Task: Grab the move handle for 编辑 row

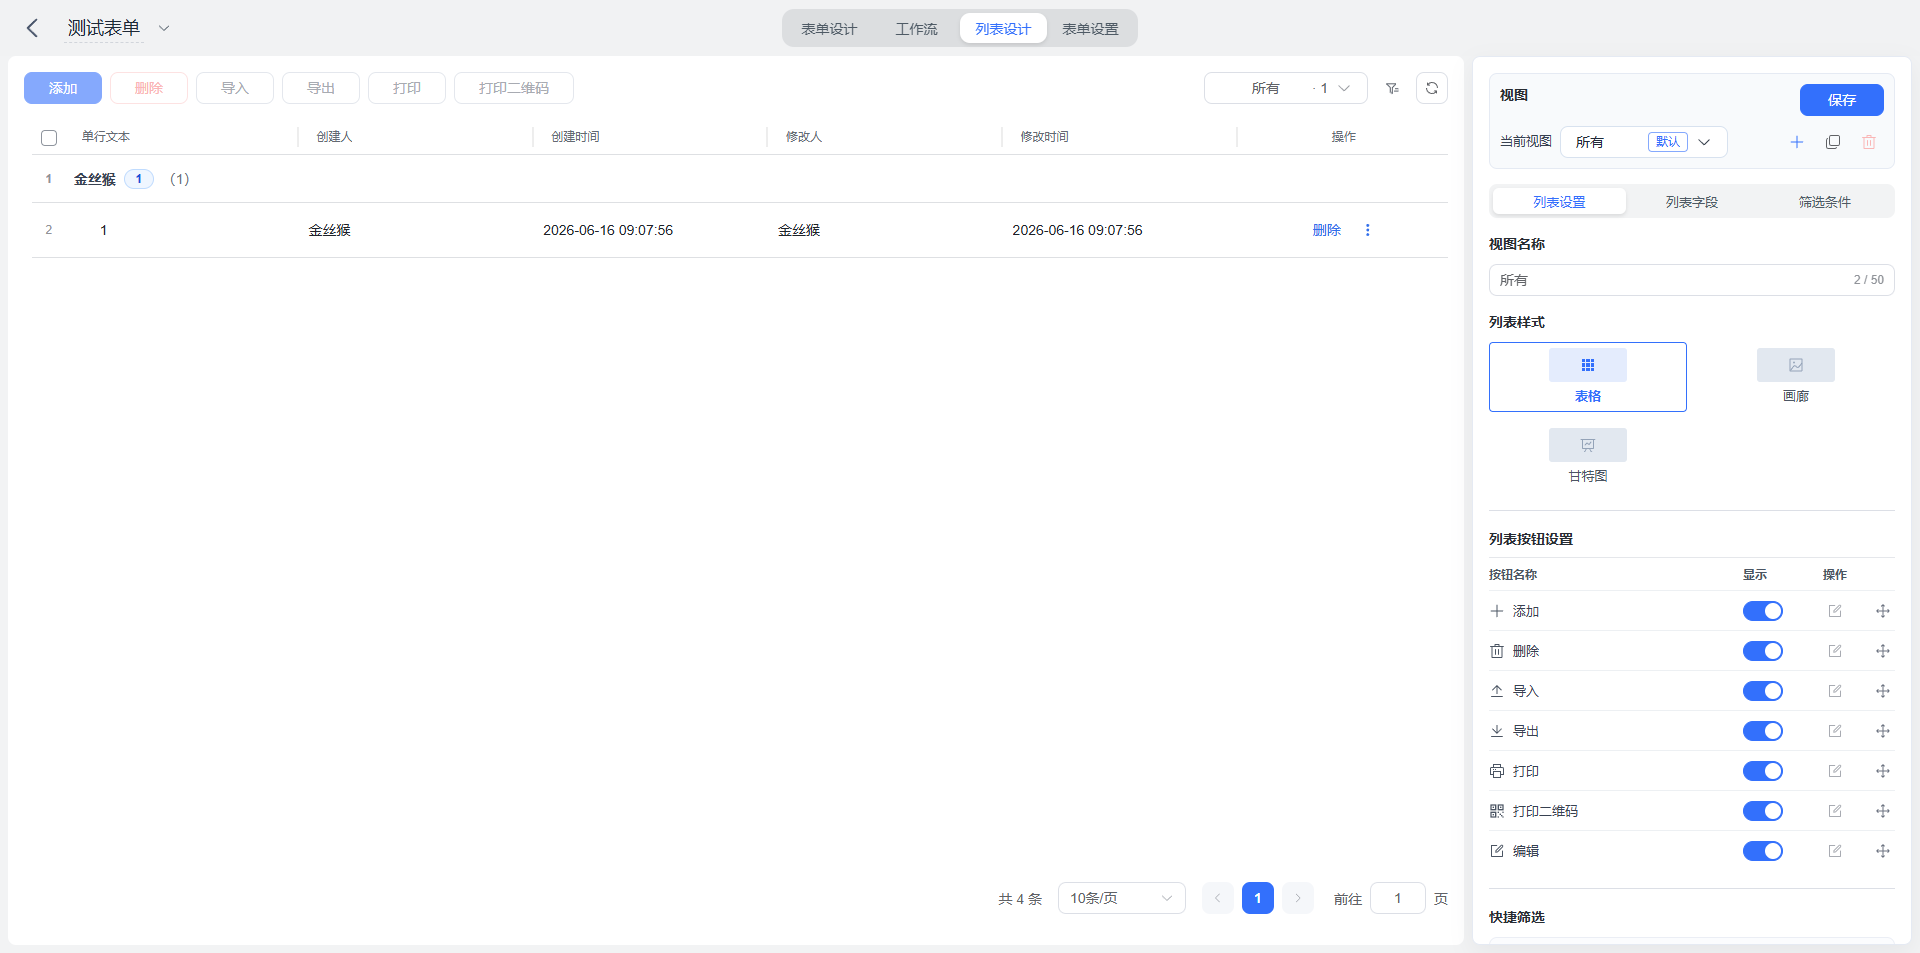Action: [1883, 851]
